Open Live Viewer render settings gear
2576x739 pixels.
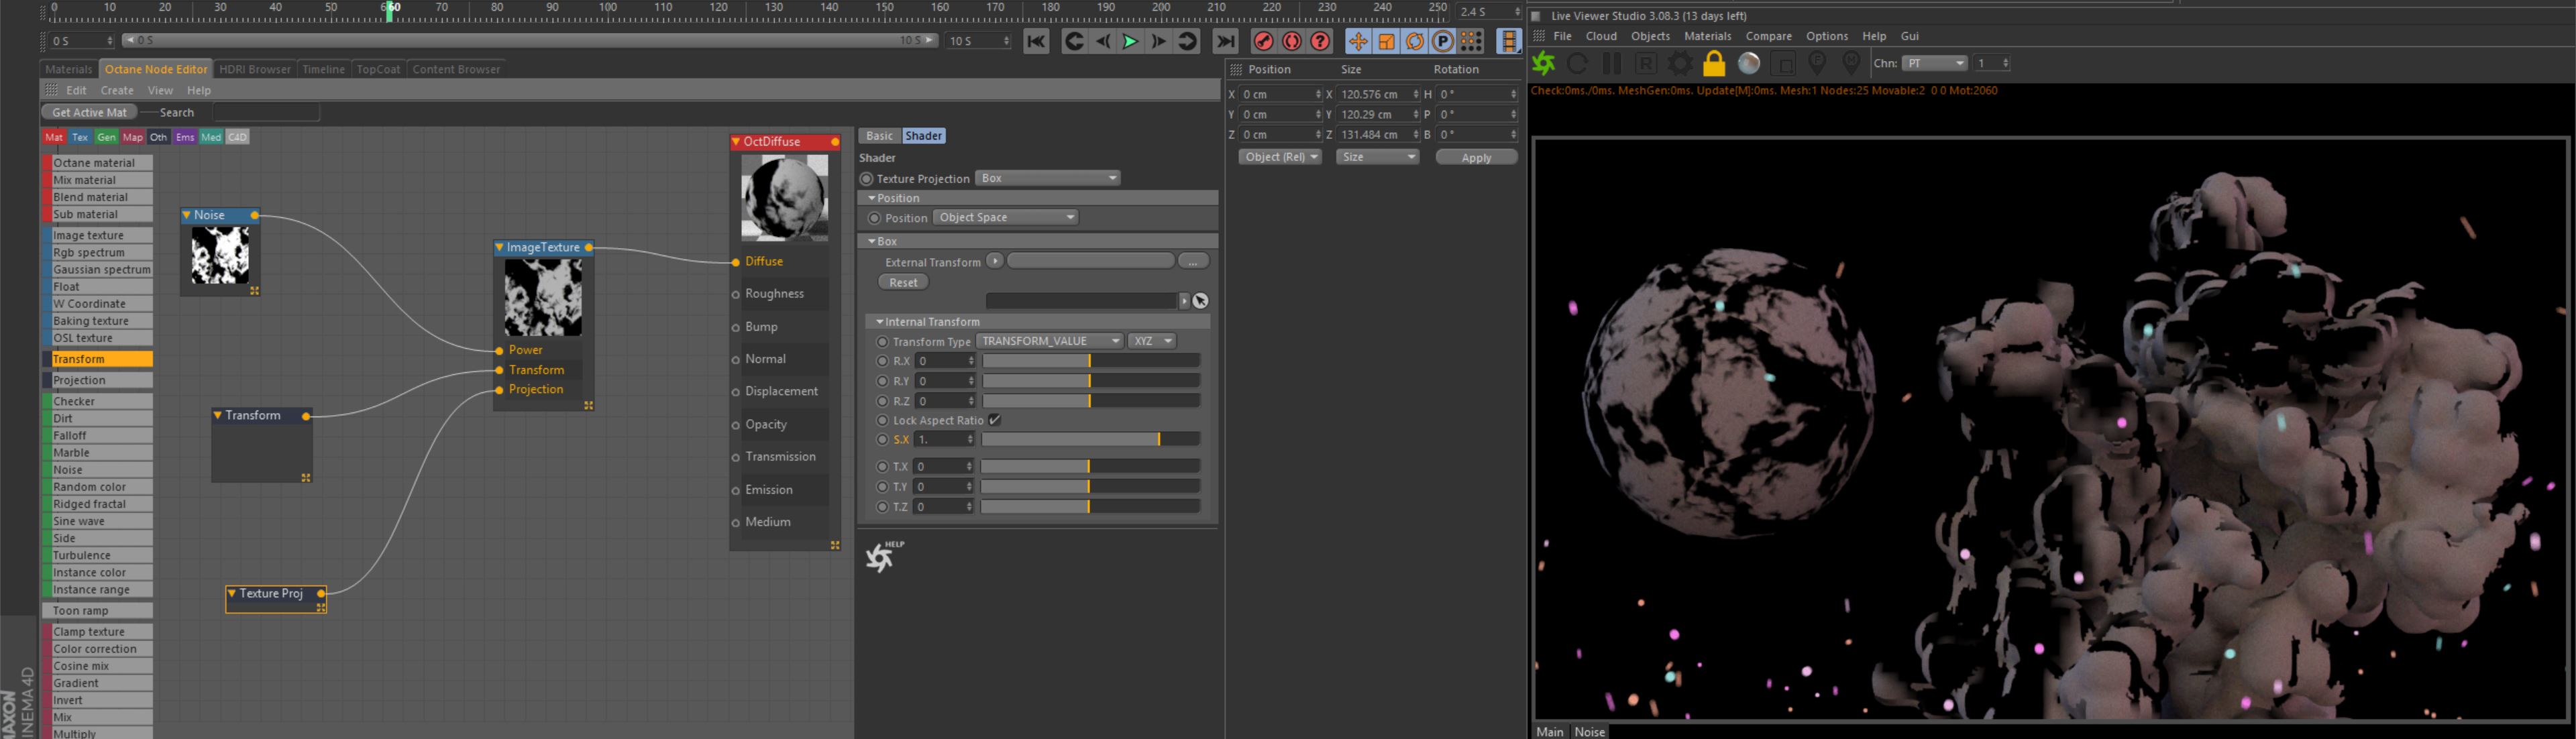(x=1680, y=64)
